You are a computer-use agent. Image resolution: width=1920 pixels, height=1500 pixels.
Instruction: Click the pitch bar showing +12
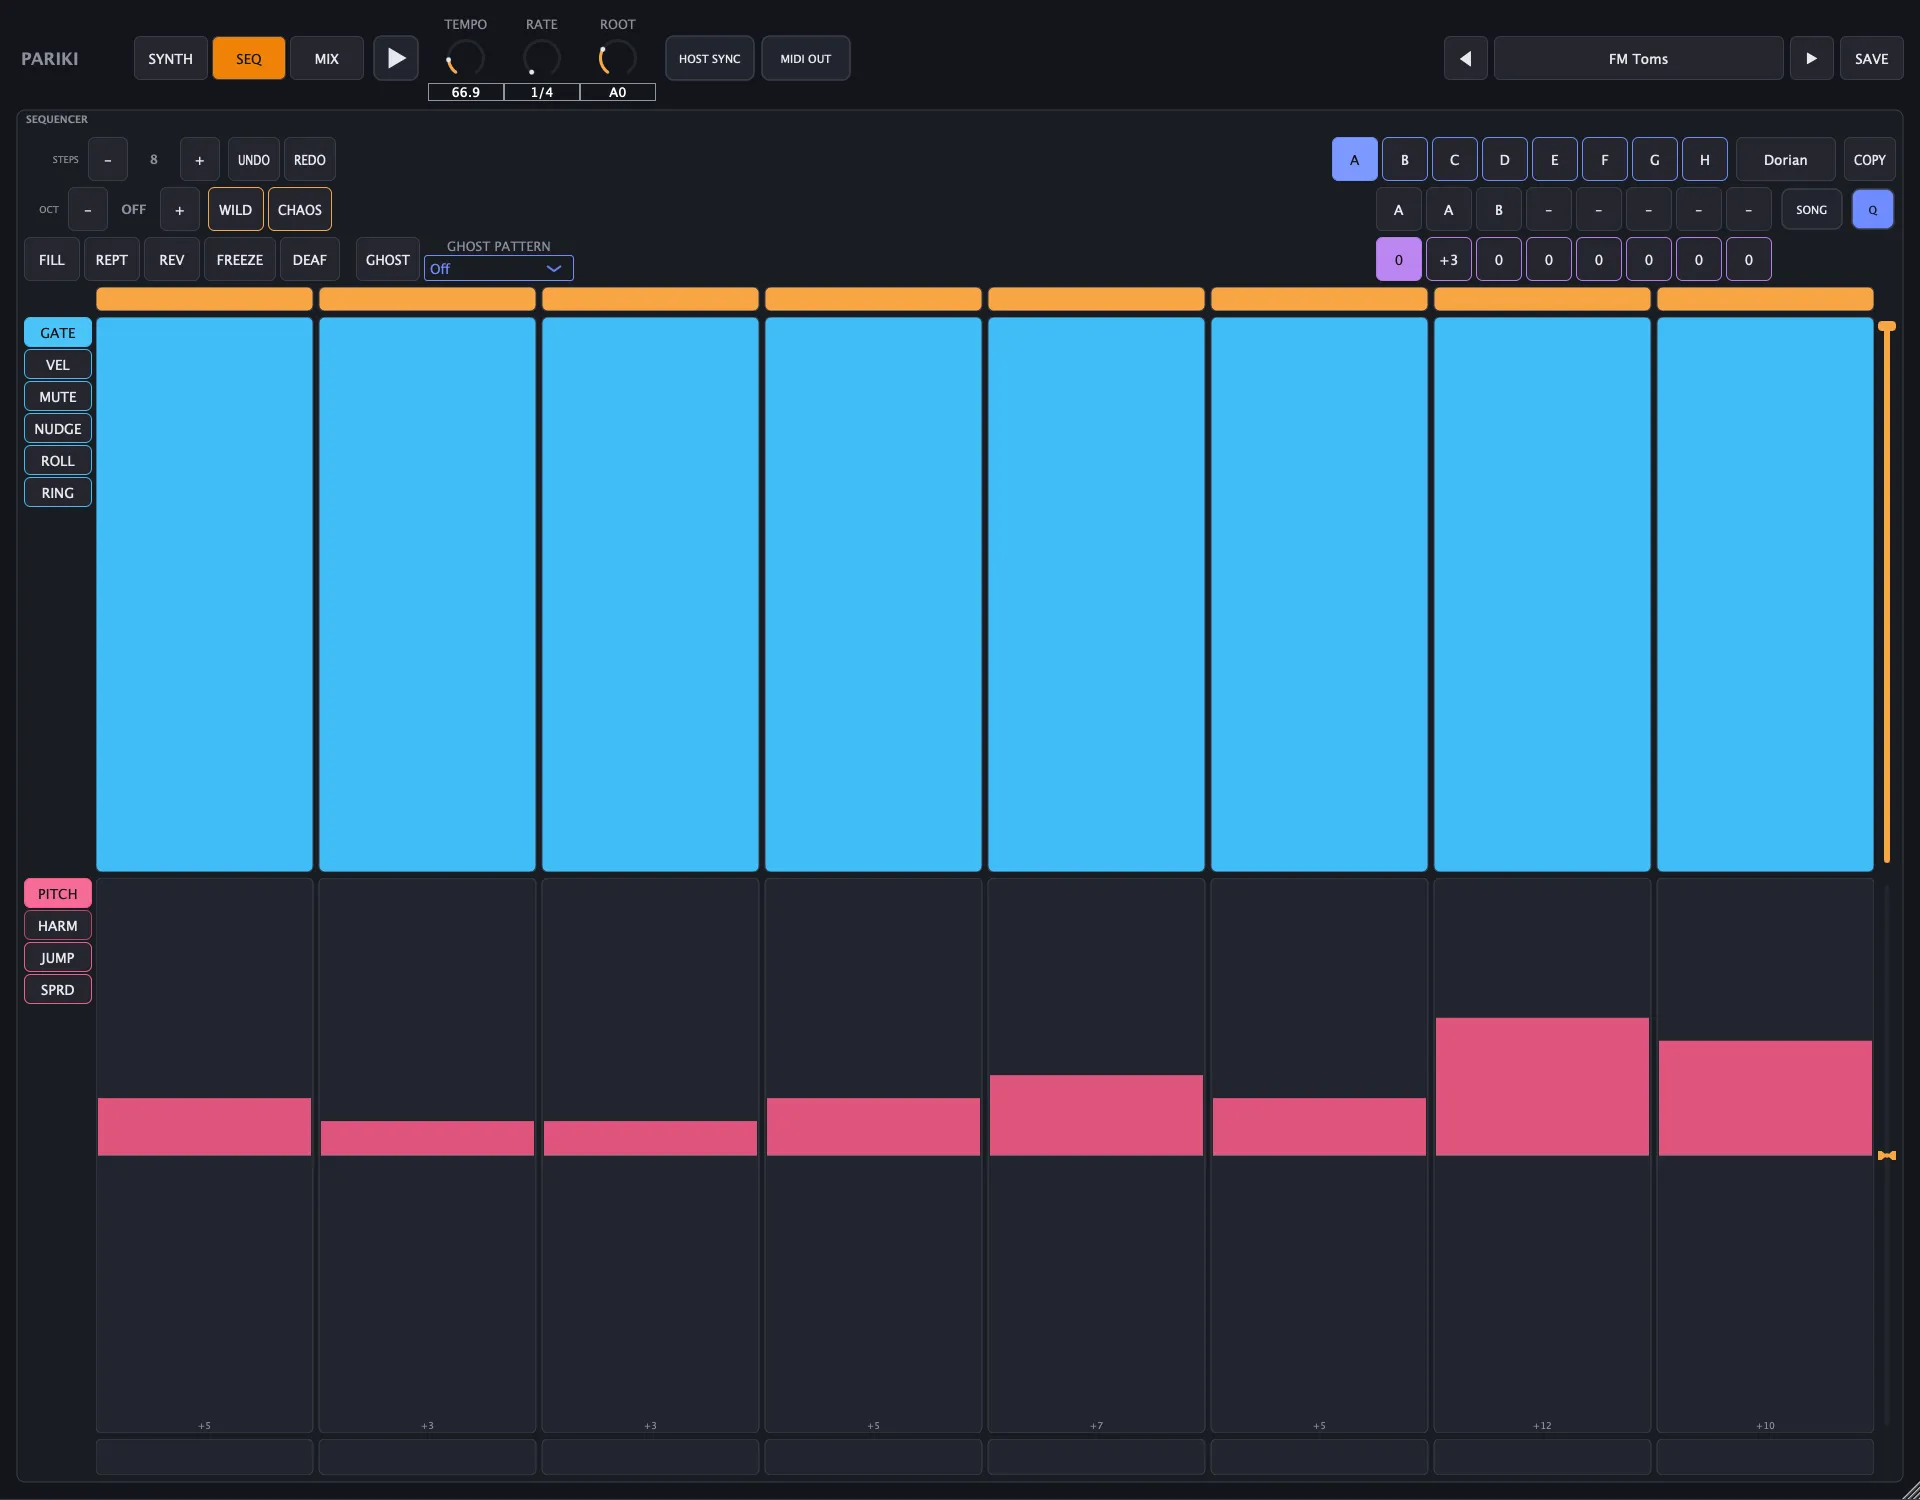click(1542, 1087)
